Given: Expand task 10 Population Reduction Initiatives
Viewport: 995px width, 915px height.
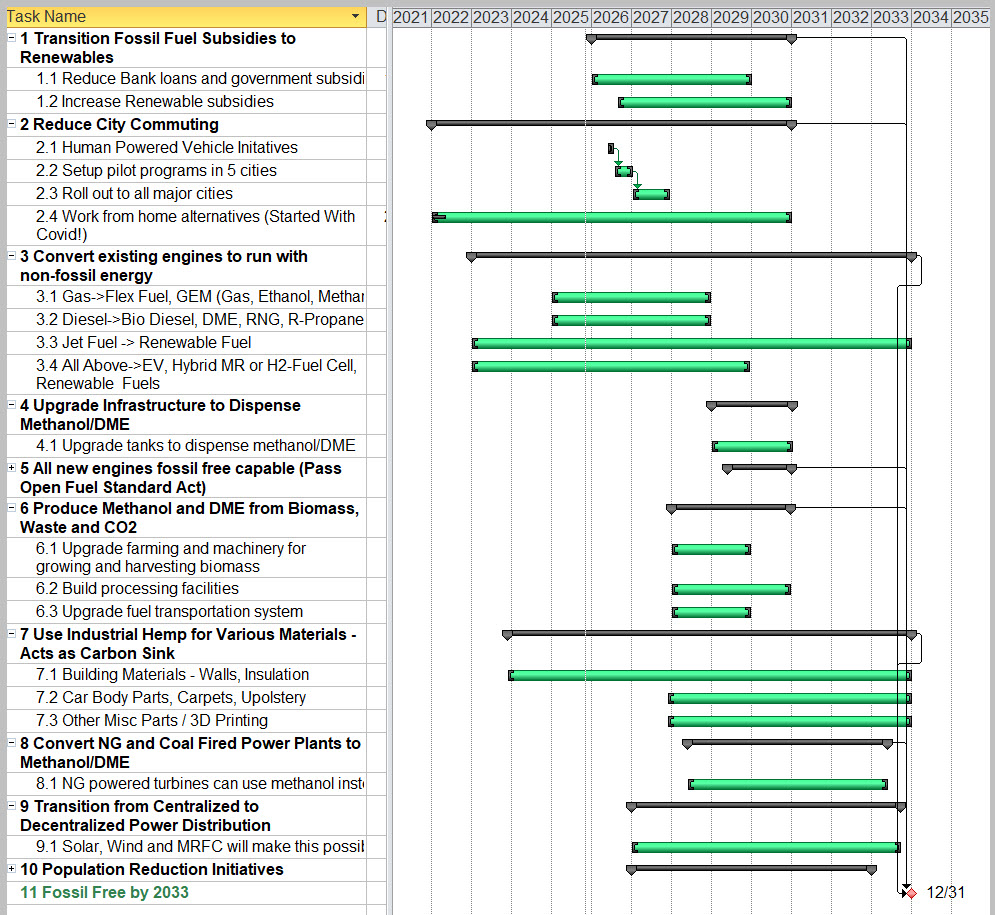Looking at the screenshot, I should tap(9, 870).
